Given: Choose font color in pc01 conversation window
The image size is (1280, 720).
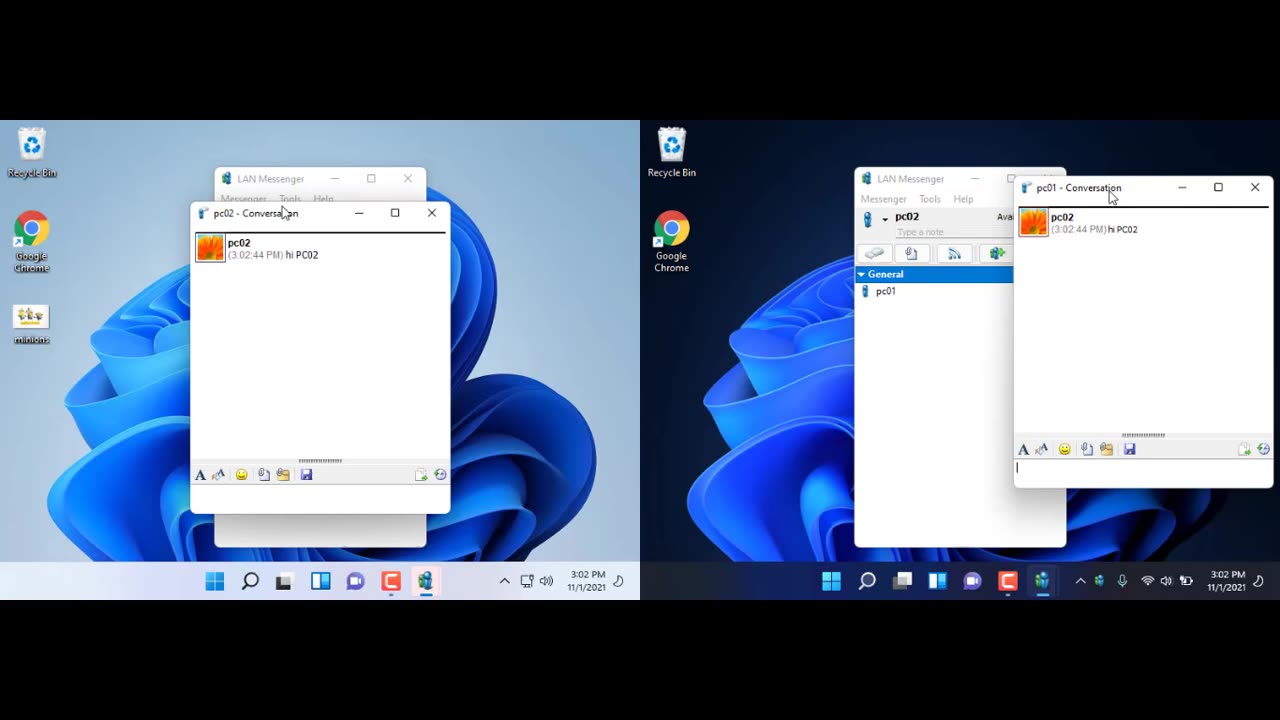Looking at the screenshot, I should (x=1042, y=450).
